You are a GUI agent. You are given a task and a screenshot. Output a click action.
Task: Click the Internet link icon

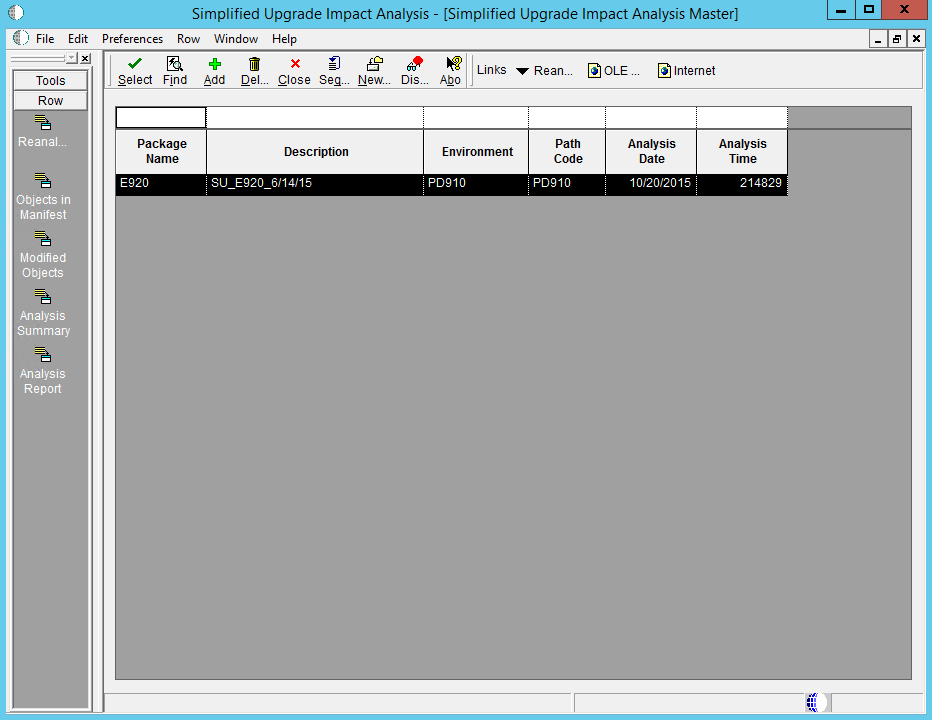click(x=664, y=71)
